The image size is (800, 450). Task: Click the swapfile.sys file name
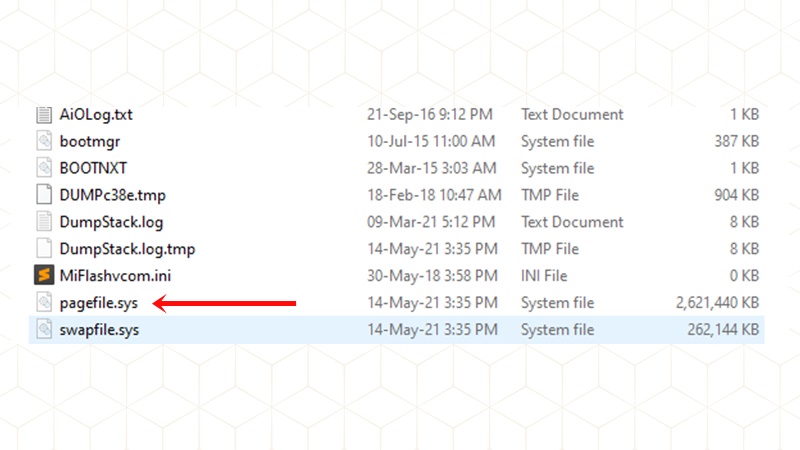tap(99, 329)
